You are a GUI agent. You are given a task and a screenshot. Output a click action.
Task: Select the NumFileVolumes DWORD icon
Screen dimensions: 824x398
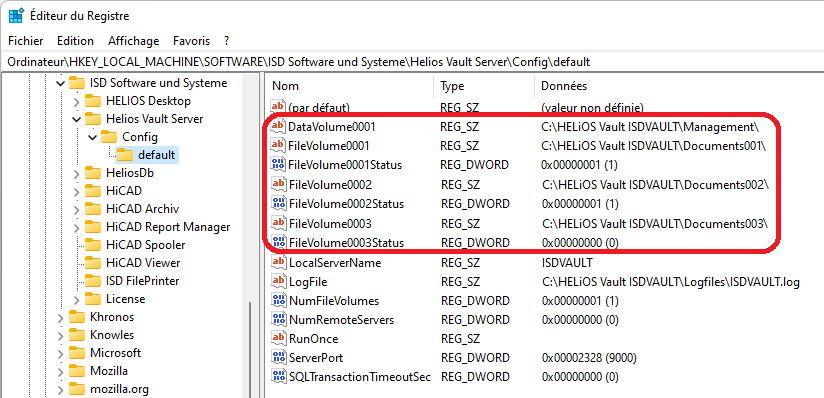pyautogui.click(x=279, y=301)
